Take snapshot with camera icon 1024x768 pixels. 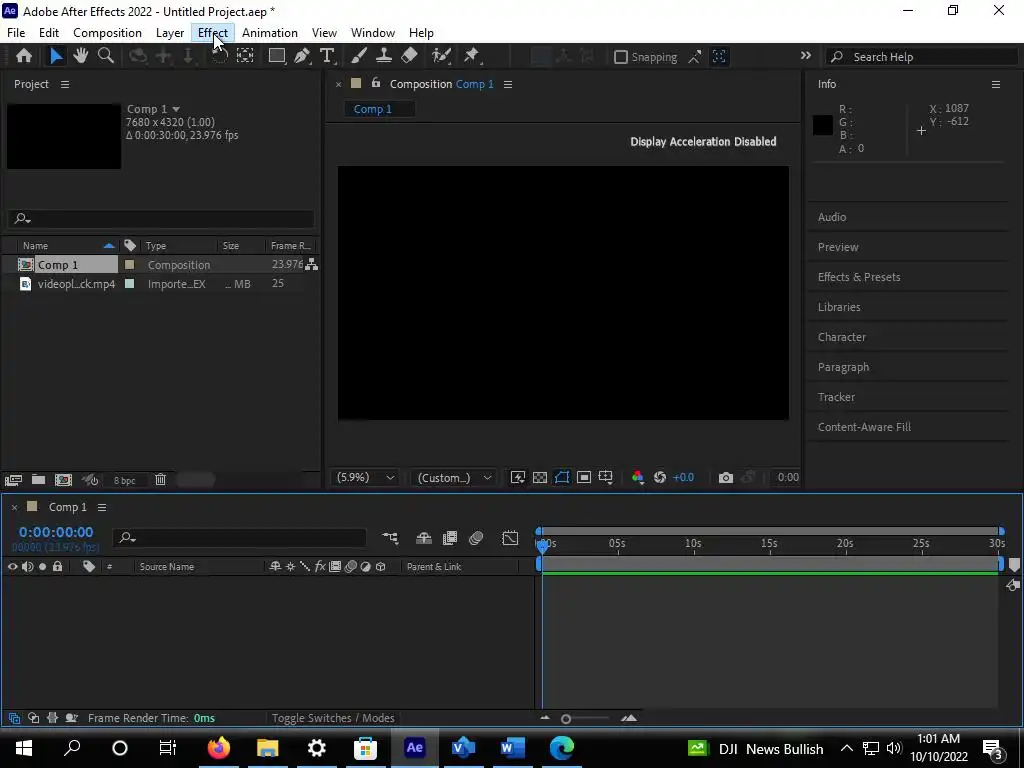coord(726,477)
